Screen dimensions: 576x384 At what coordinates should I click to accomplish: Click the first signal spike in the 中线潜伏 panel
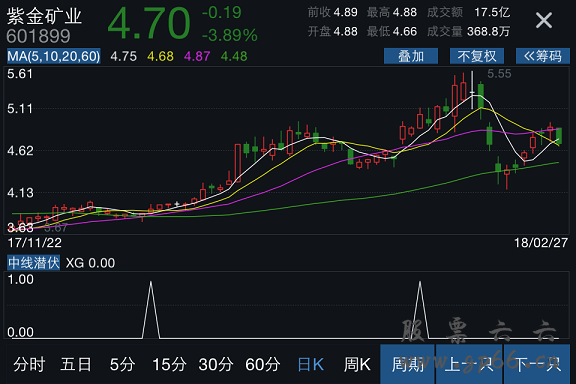(x=151, y=309)
